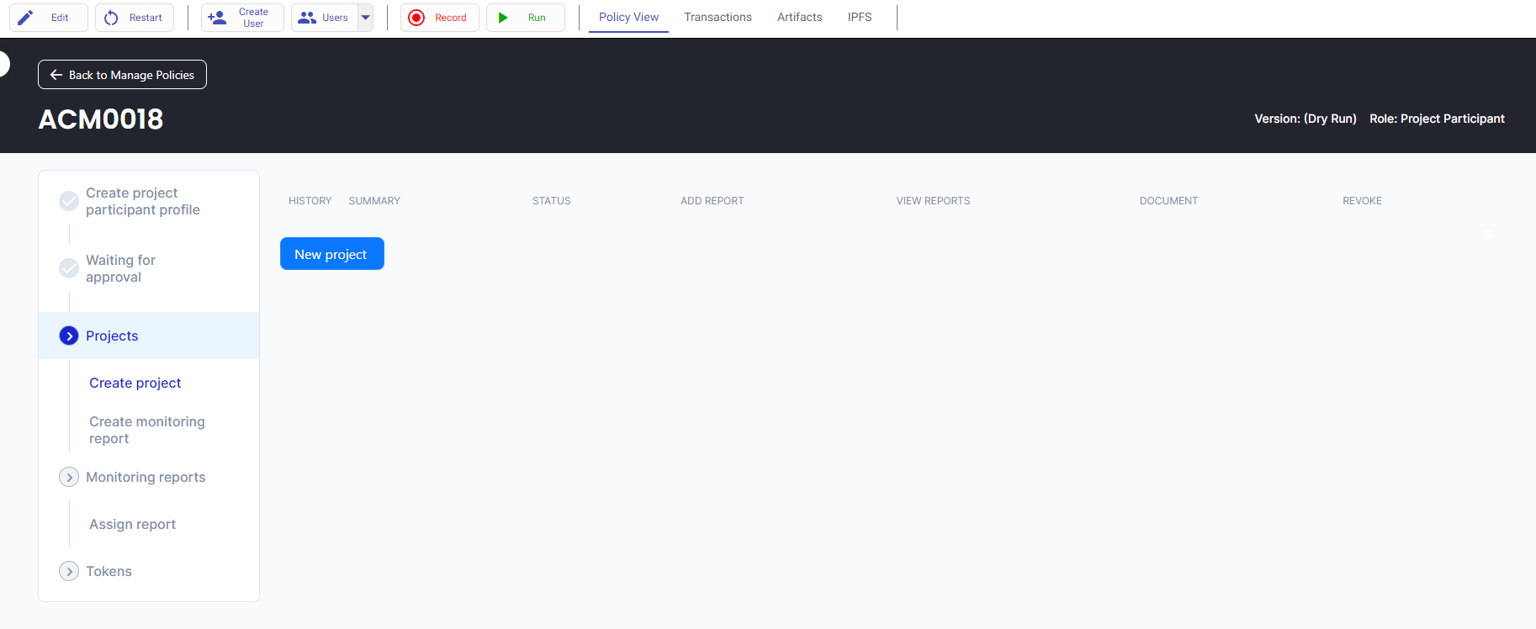Viewport: 1536px width, 629px height.
Task: Open the Artifacts tab
Action: [799, 17]
